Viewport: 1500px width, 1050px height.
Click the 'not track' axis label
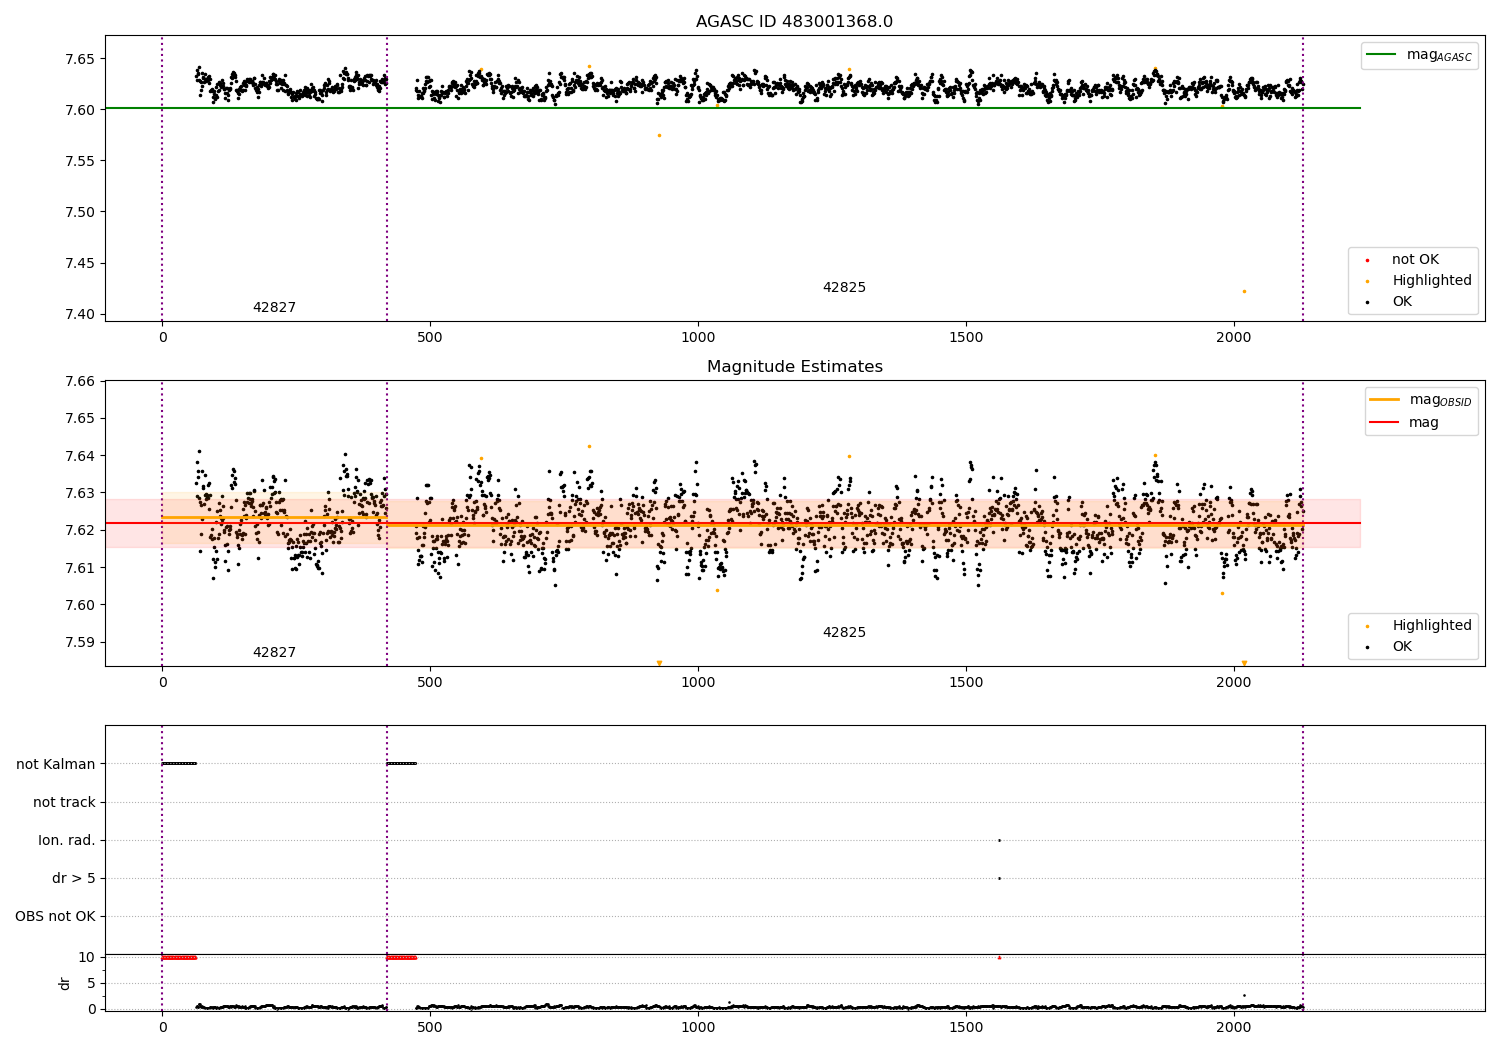tap(64, 802)
